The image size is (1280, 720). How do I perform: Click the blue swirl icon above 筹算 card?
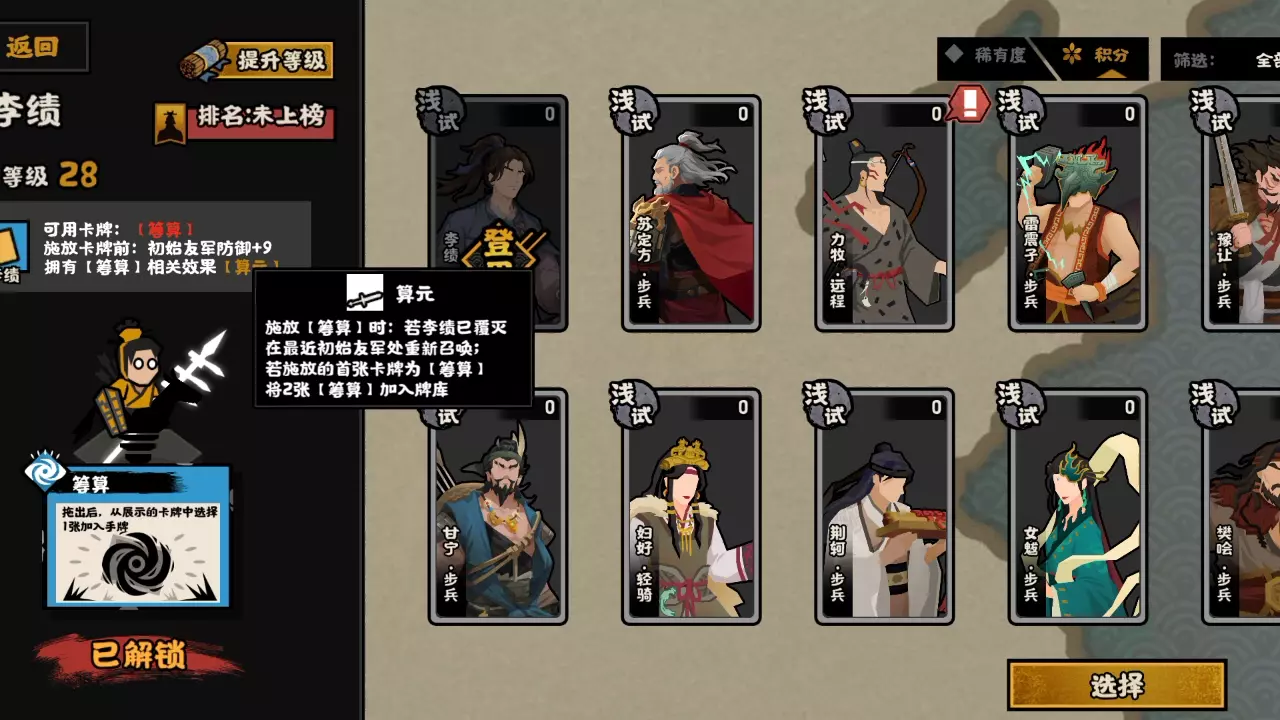click(x=45, y=471)
